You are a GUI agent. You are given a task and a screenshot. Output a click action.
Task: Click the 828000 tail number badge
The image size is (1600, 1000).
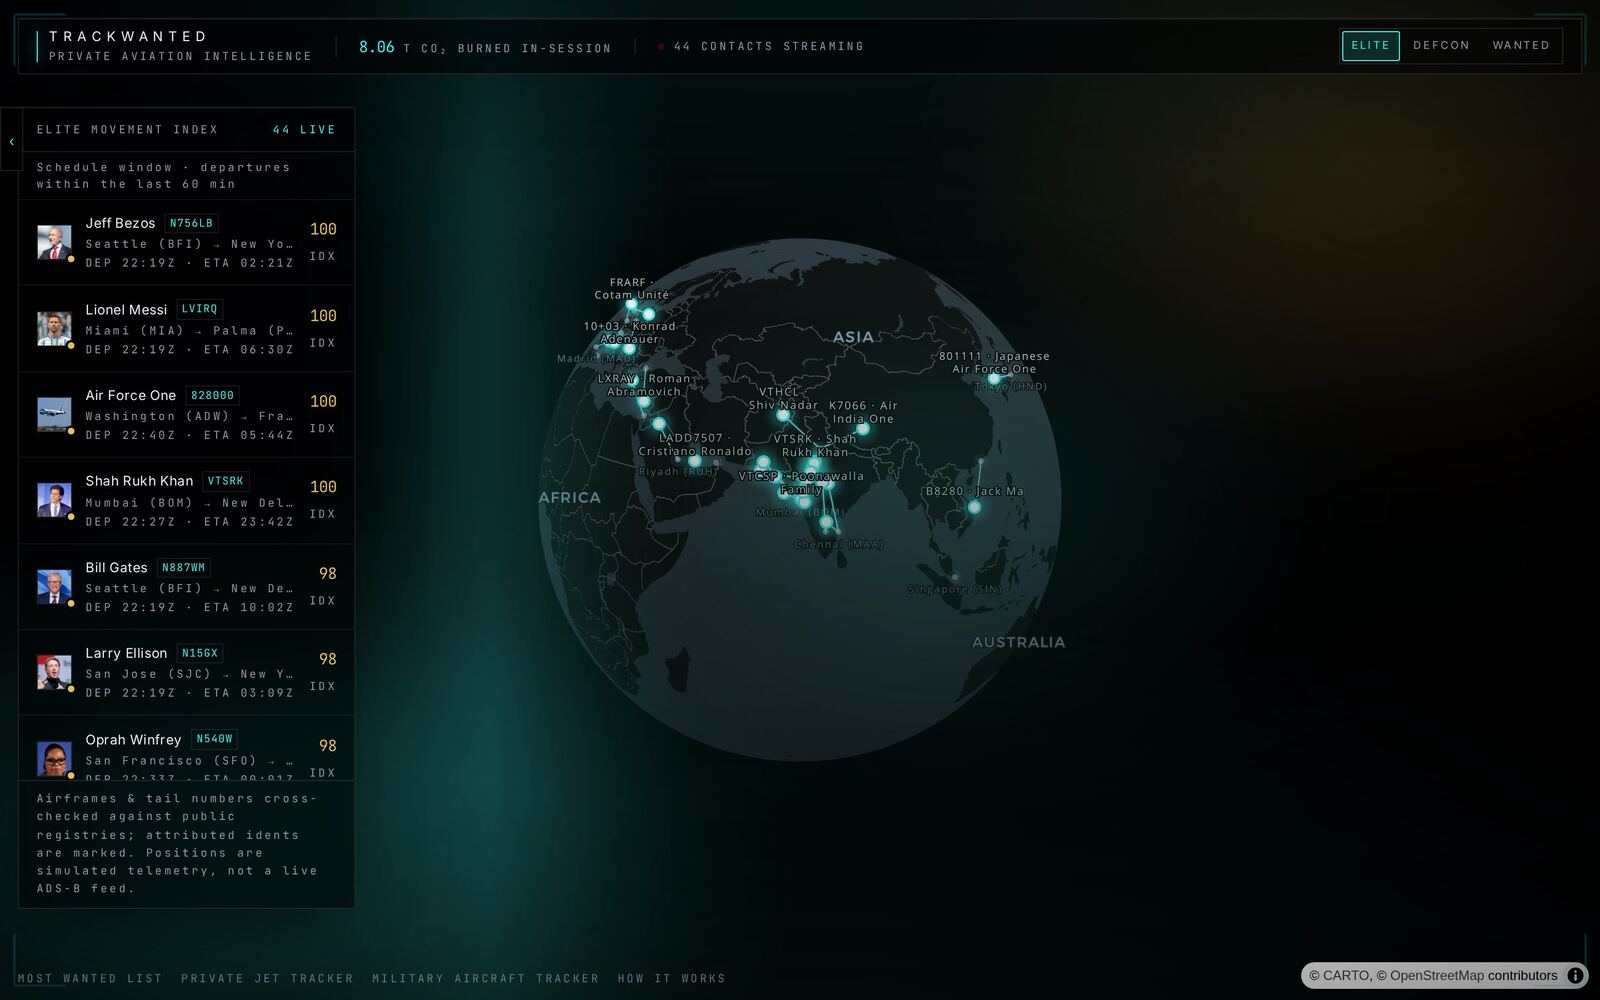pyautogui.click(x=212, y=395)
